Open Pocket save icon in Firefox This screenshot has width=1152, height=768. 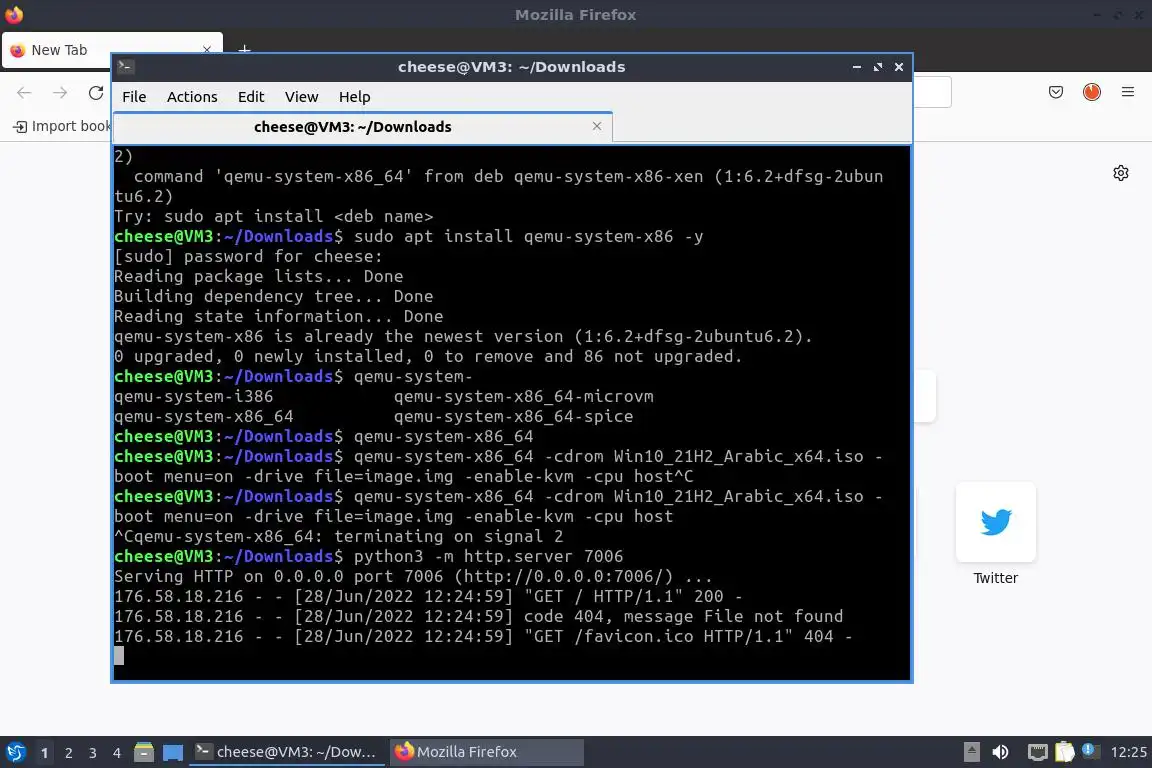point(1056,92)
